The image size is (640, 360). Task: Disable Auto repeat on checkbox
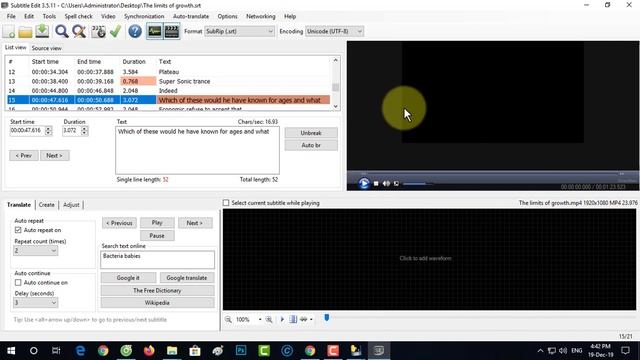coord(18,230)
